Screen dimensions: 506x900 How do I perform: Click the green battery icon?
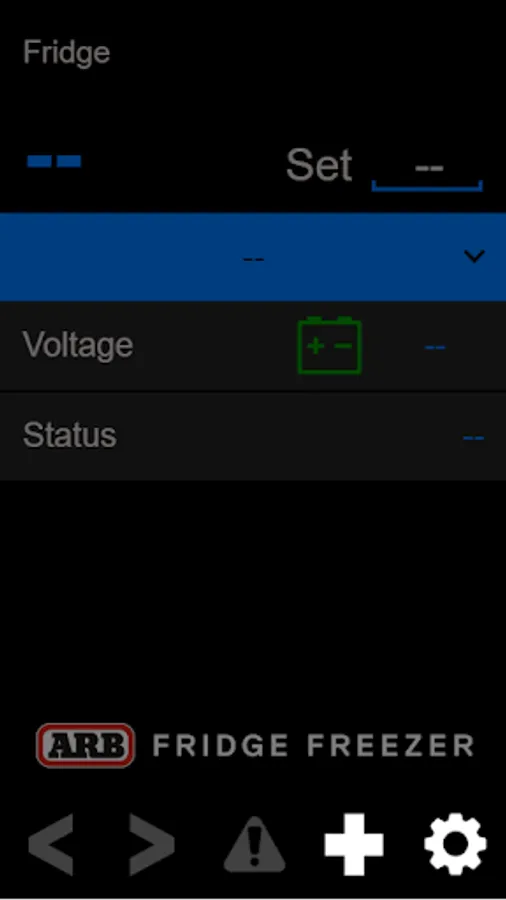pyautogui.click(x=329, y=345)
